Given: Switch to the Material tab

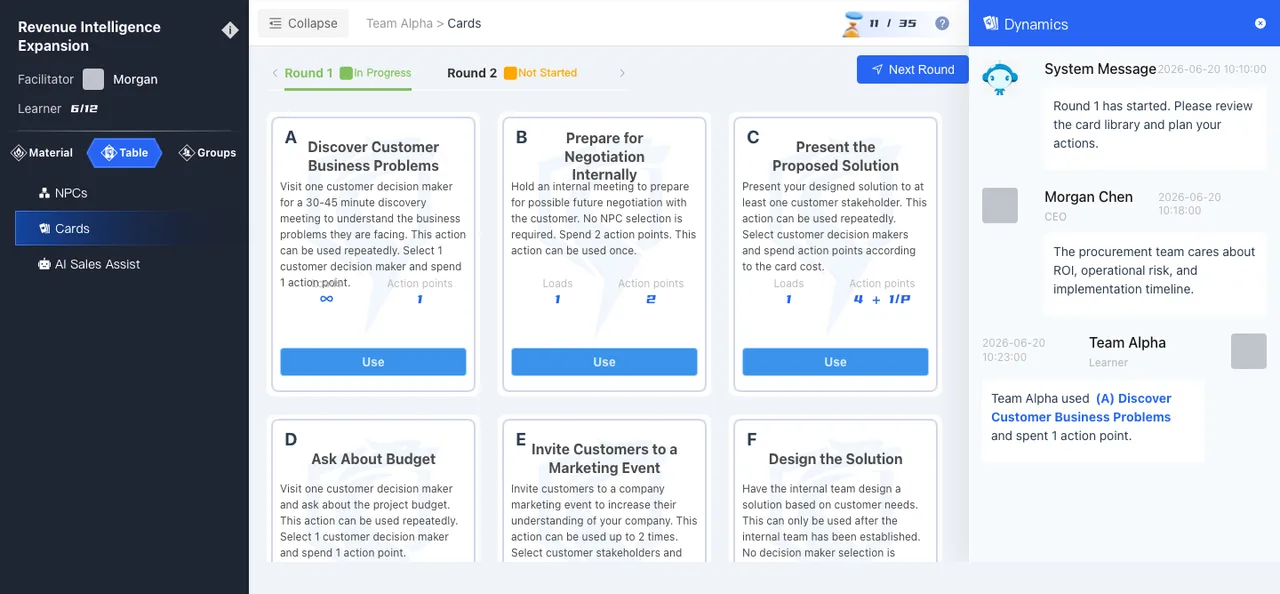Looking at the screenshot, I should [42, 153].
